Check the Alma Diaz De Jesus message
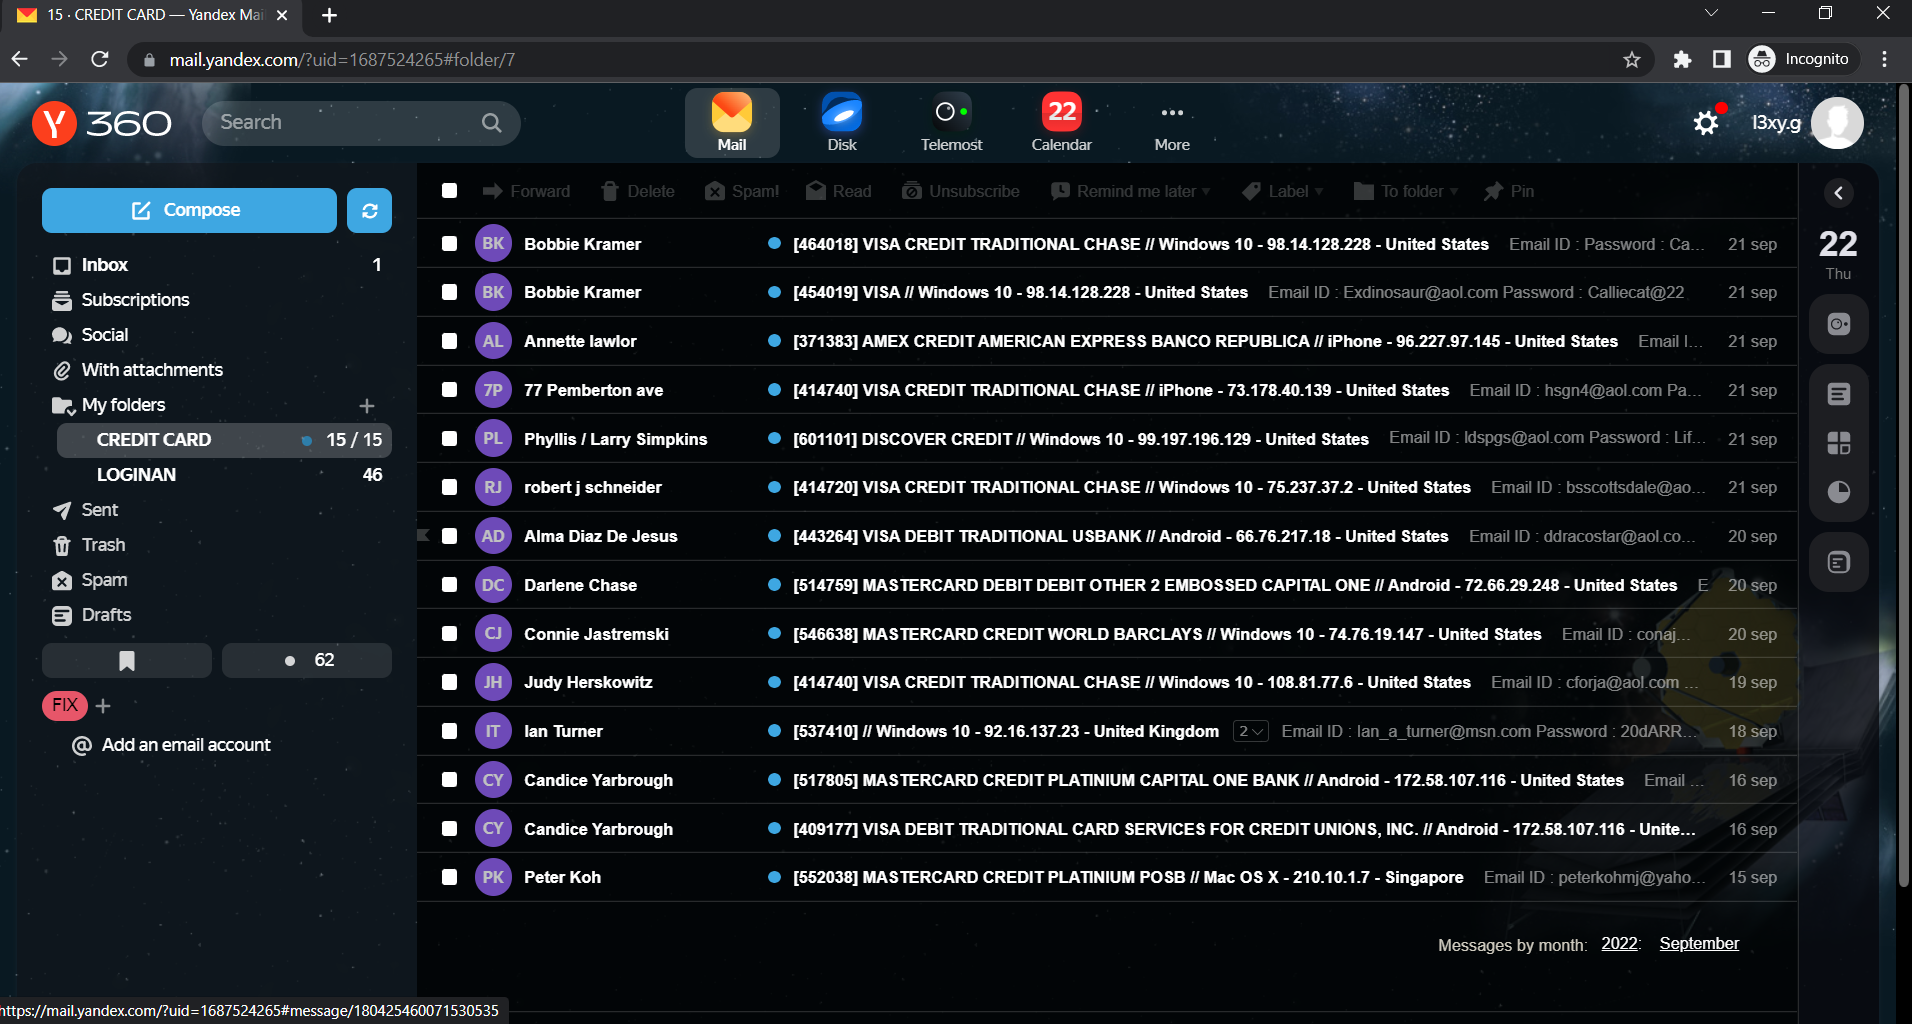Image resolution: width=1912 pixels, height=1024 pixels. [450, 536]
